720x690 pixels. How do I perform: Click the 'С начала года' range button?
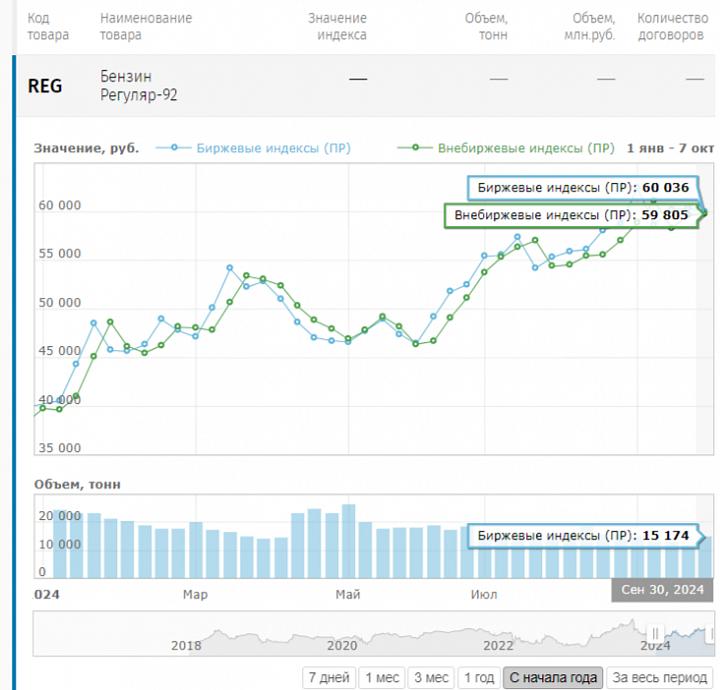click(x=553, y=678)
